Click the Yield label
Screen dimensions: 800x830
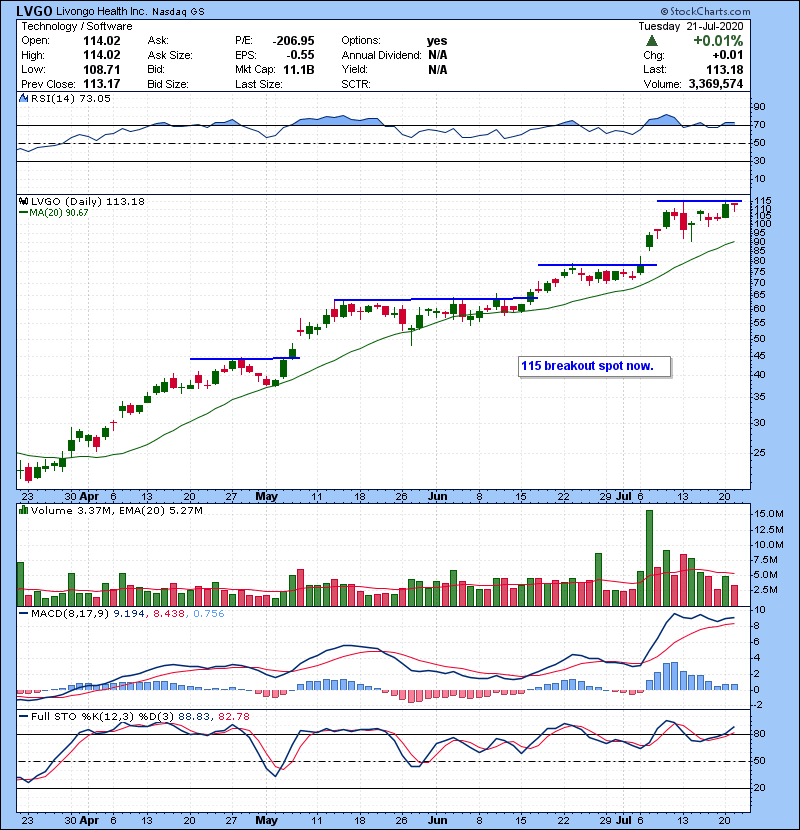tap(355, 69)
